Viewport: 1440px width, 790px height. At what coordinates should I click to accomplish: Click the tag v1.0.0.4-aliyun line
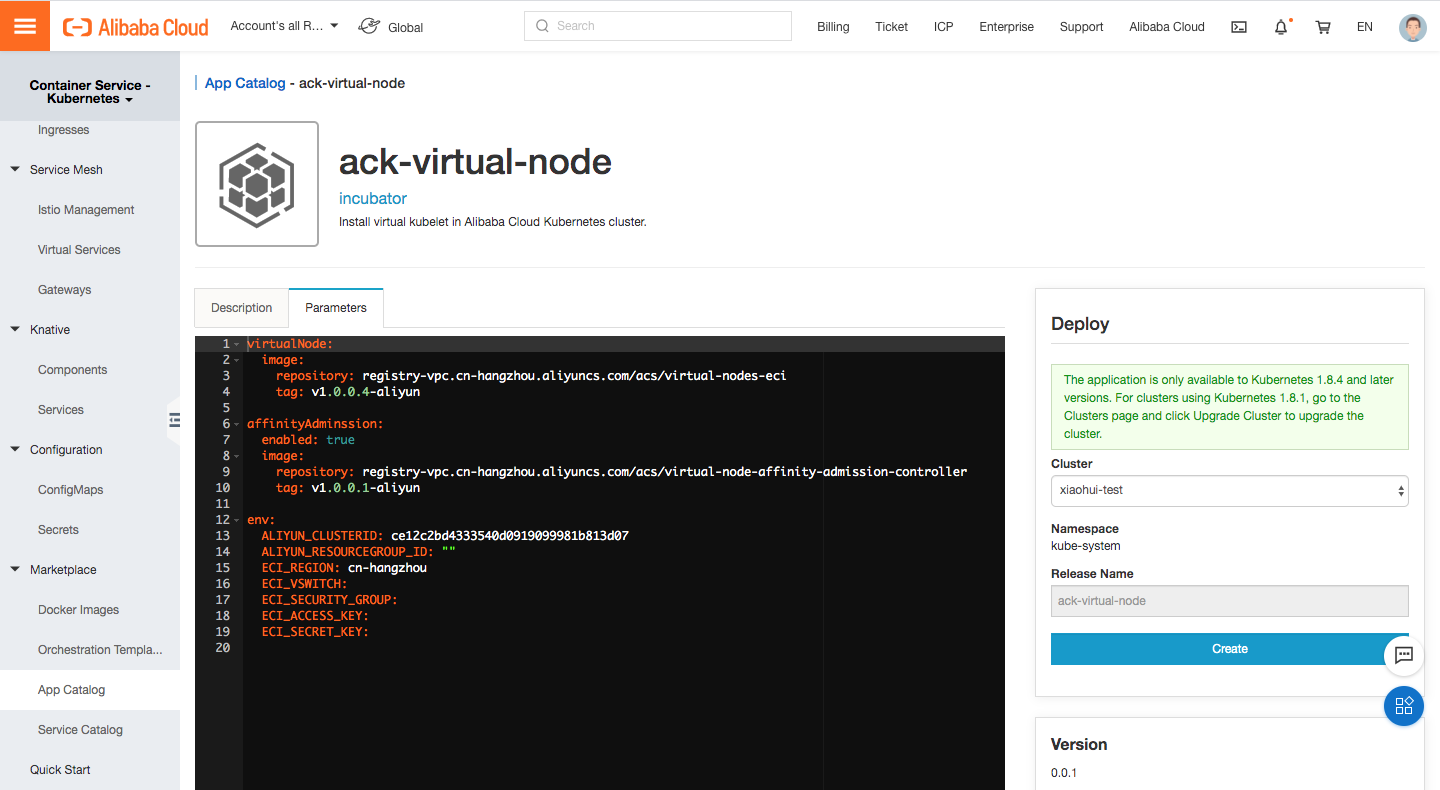coord(348,392)
